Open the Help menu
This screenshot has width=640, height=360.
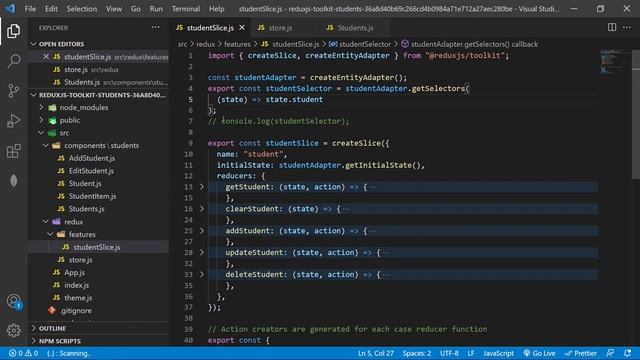[x=216, y=9]
